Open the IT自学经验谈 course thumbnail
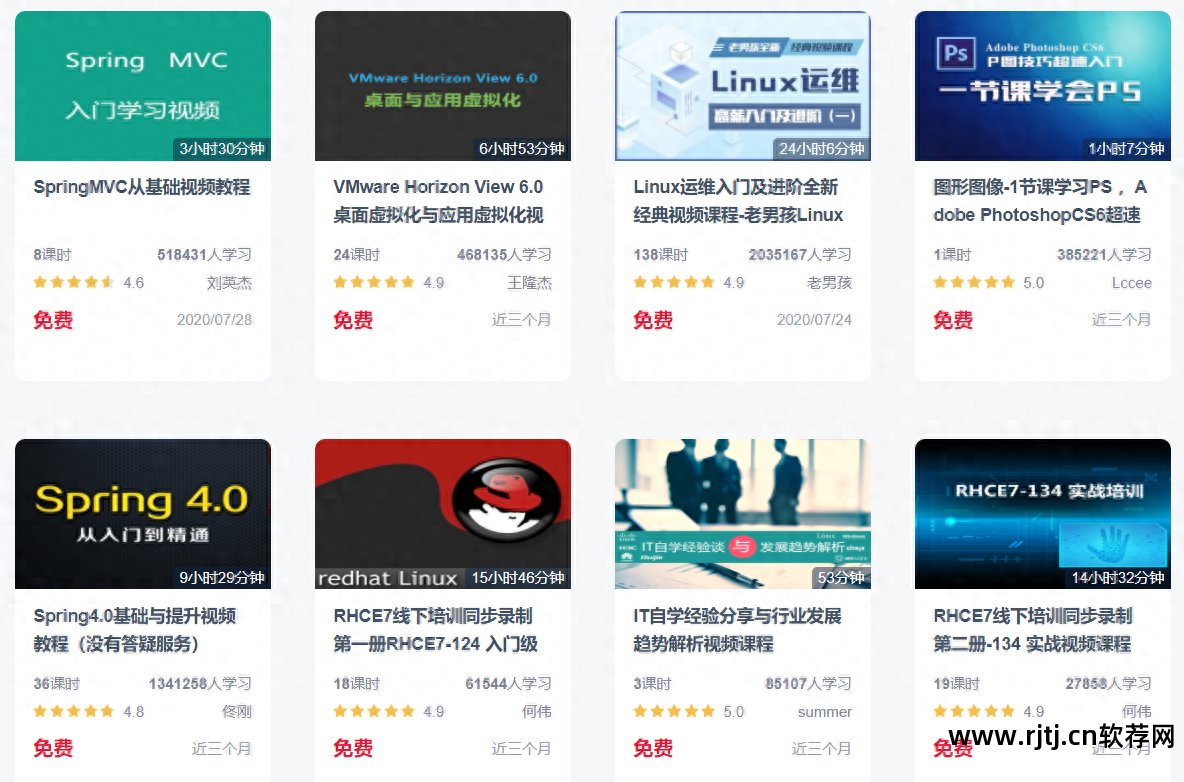The width and height of the screenshot is (1184, 782). coord(743,514)
